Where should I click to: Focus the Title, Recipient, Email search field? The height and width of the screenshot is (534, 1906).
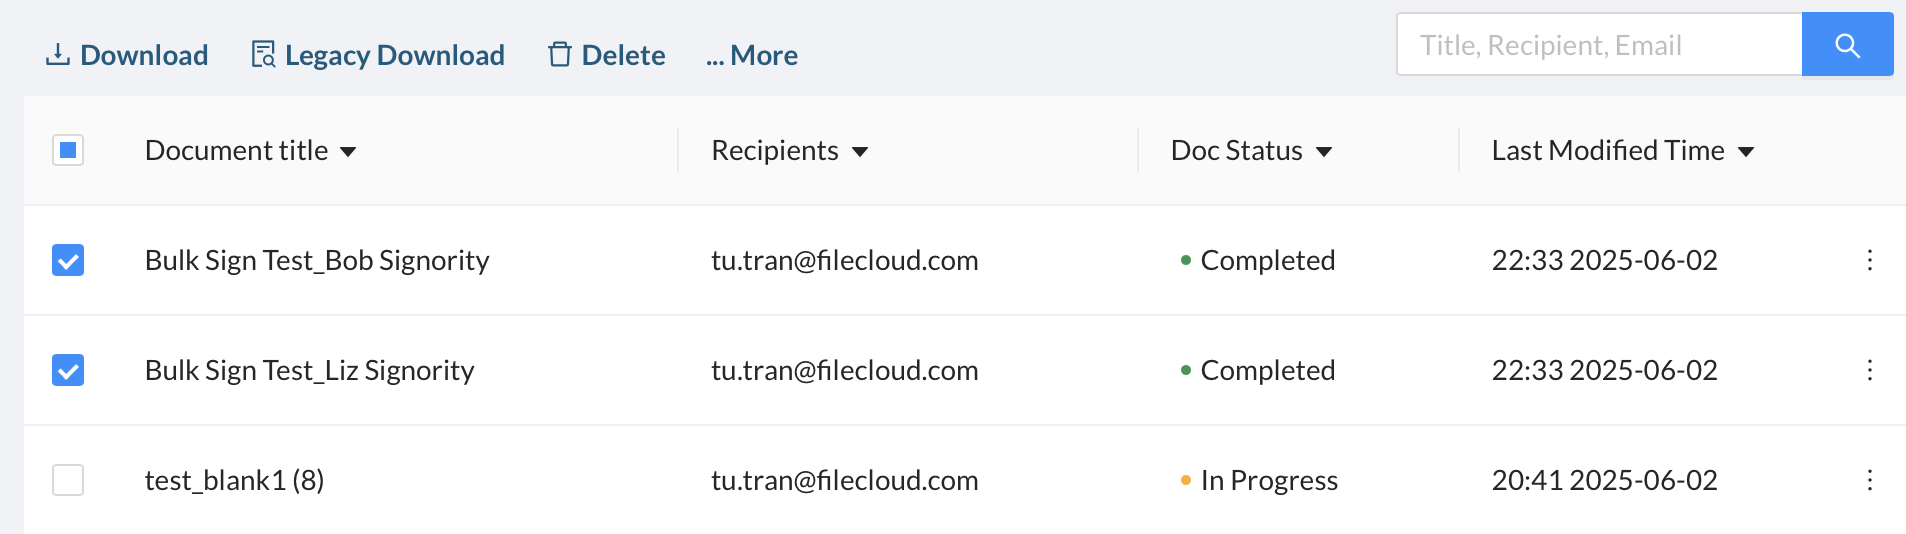pyautogui.click(x=1599, y=45)
